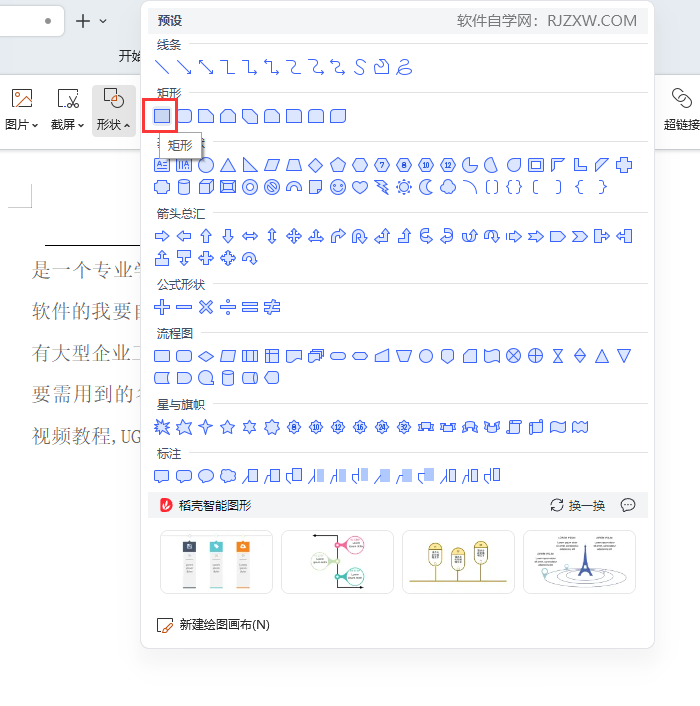Choose the yellow timeline smart graphic thumbnail

point(458,562)
